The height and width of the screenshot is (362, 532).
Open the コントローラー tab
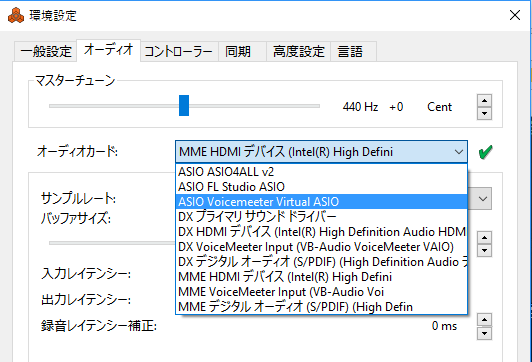[x=179, y=52]
